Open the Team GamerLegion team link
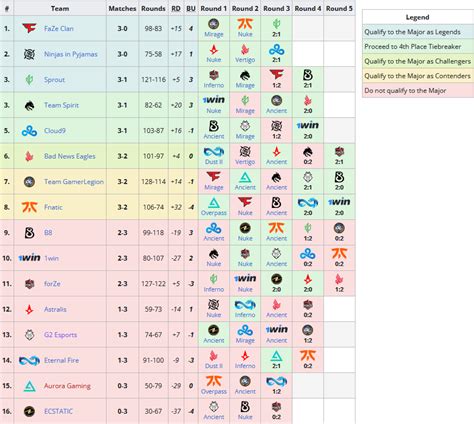The height and width of the screenshot is (424, 474). (74, 182)
